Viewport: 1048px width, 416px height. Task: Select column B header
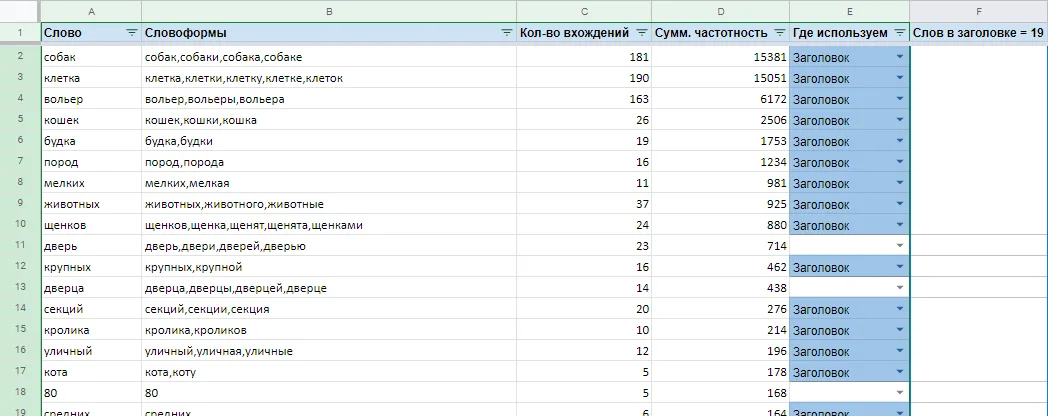pyautogui.click(x=329, y=11)
